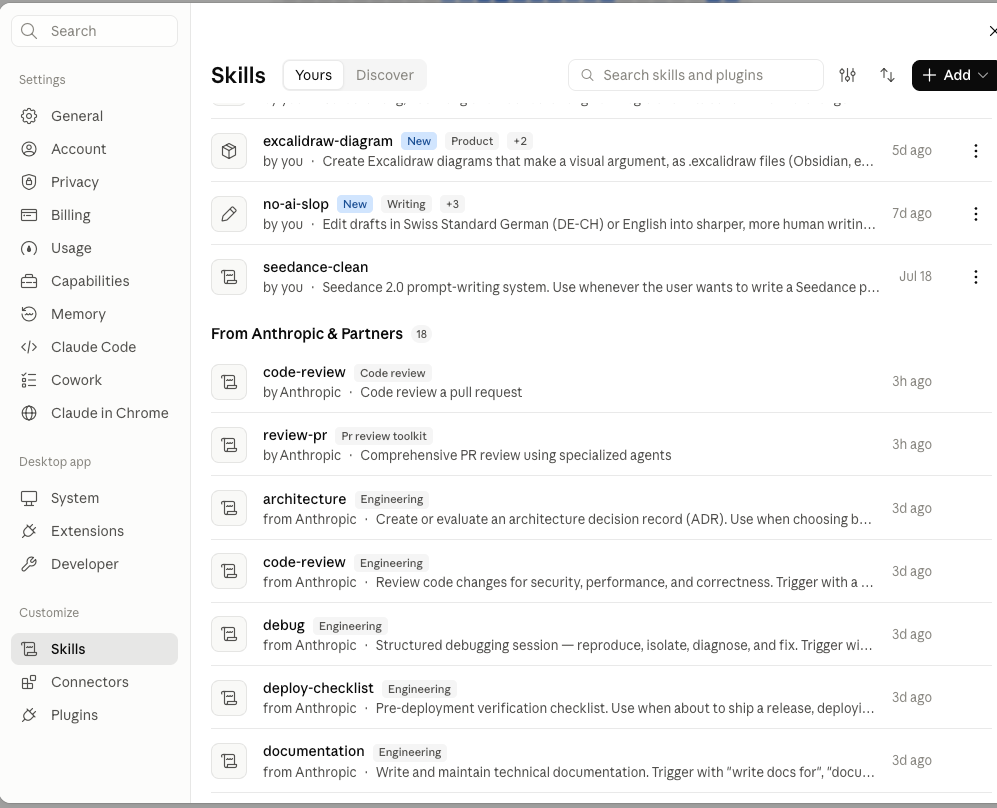Open Developer settings
This screenshot has height=808, width=997.
(94, 564)
